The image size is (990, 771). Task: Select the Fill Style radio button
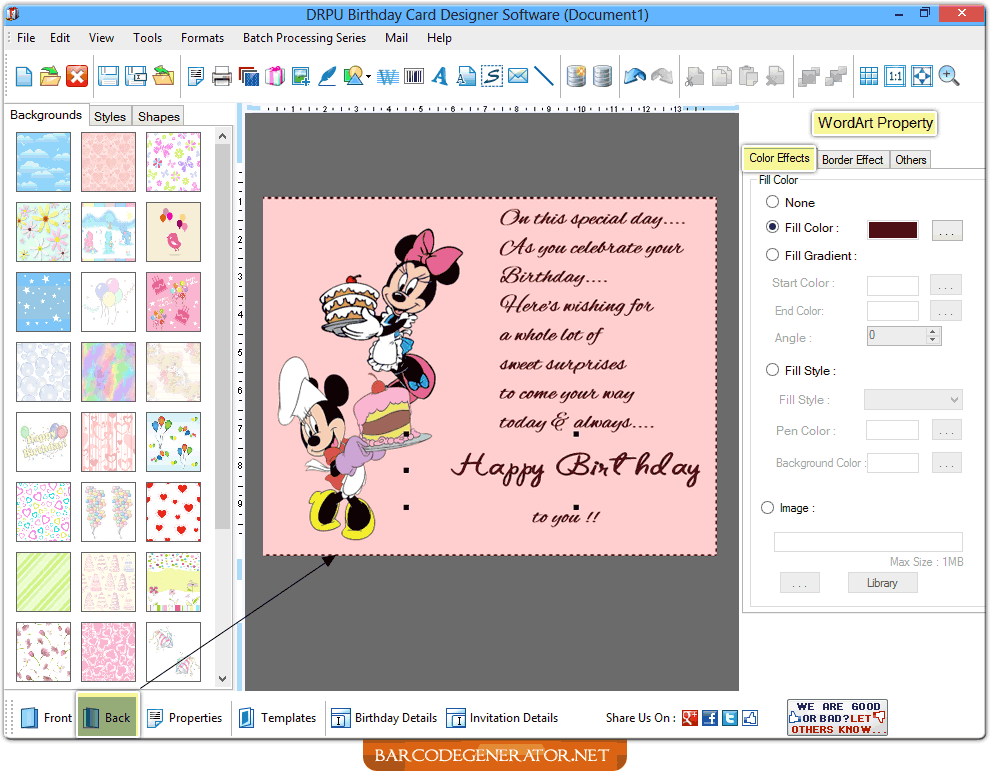pos(772,370)
